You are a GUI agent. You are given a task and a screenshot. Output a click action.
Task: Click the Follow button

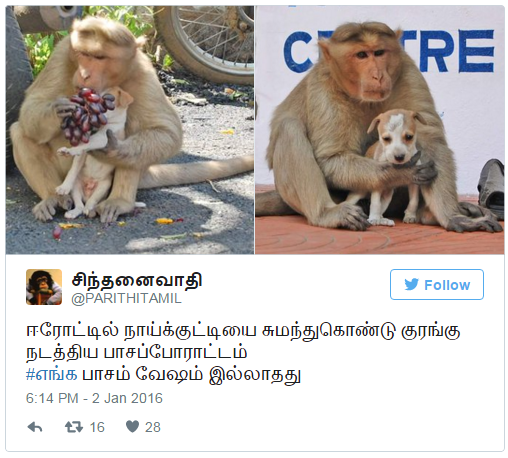tap(437, 284)
